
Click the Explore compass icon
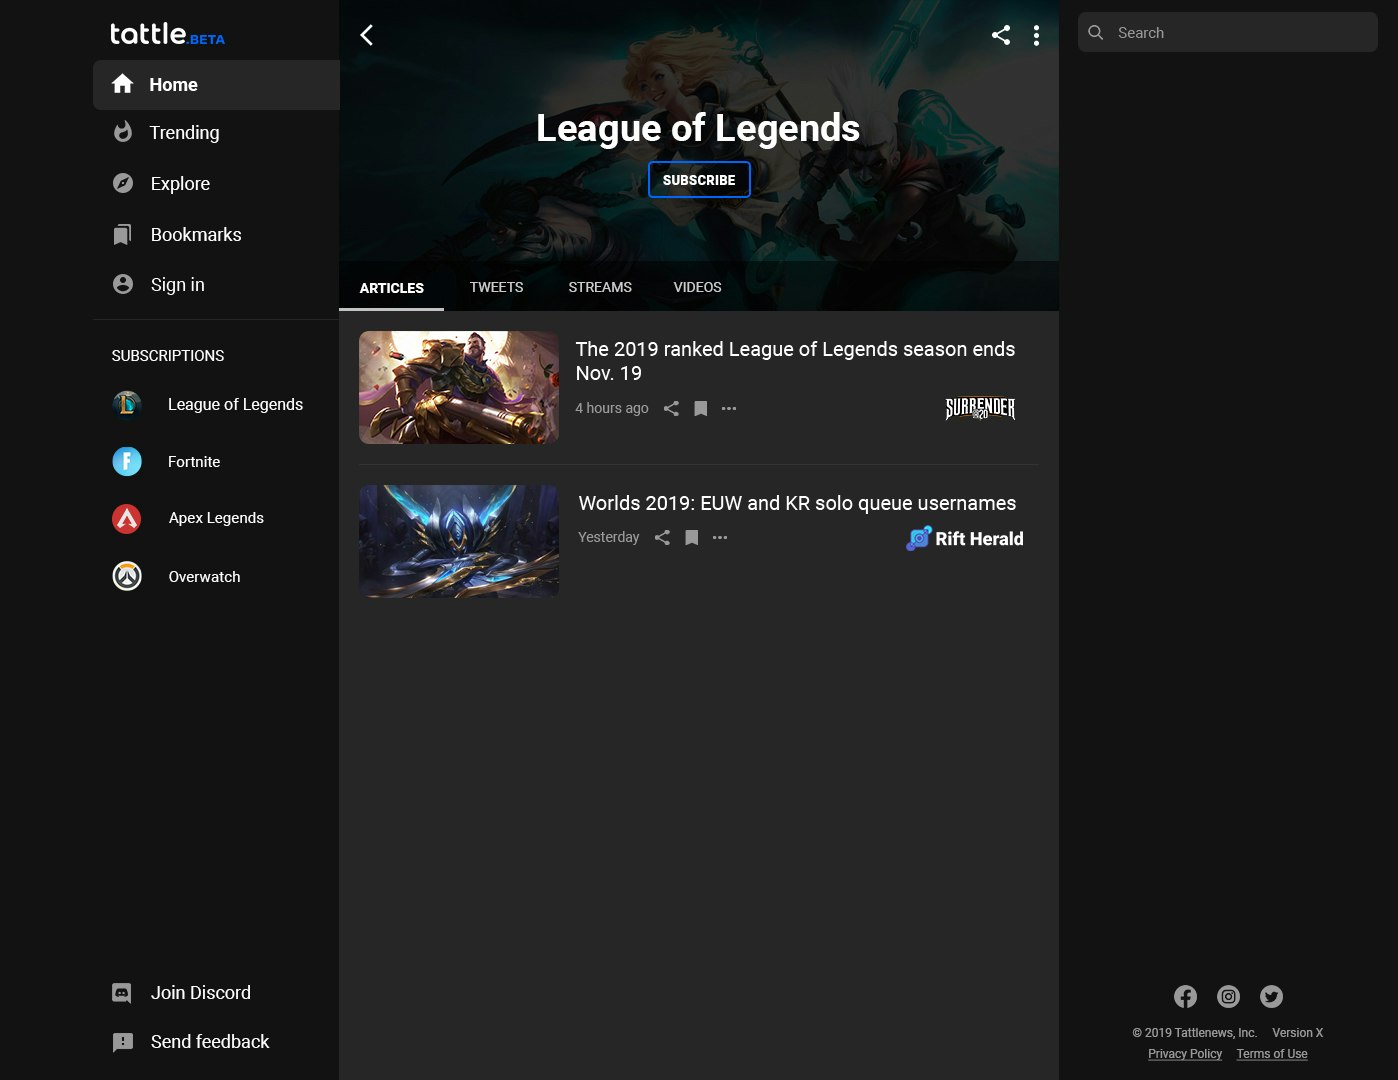click(x=123, y=183)
